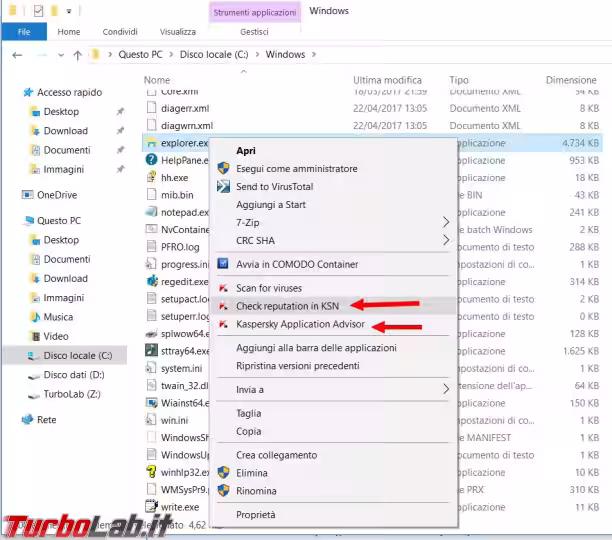Click the VirusTotal icon in context menu
Image resolution: width=612 pixels, height=540 pixels.
point(222,187)
